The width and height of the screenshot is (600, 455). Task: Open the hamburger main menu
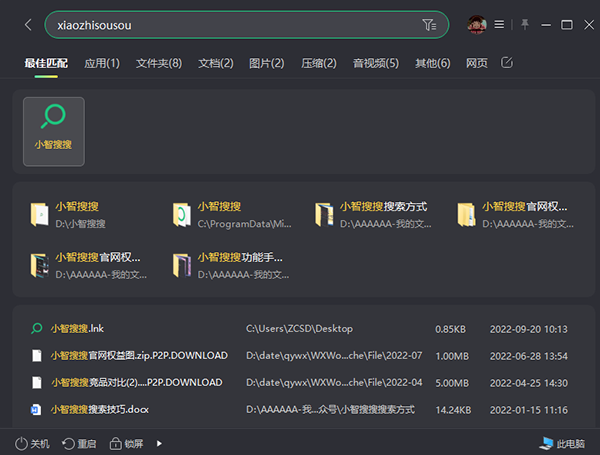click(499, 24)
